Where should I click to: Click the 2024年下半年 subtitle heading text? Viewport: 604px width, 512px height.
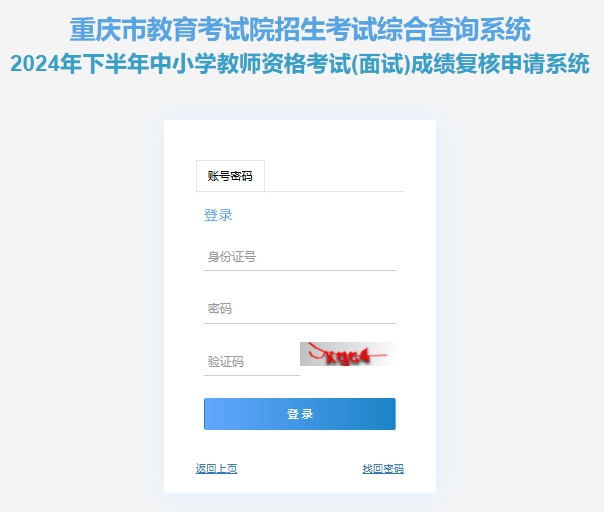(x=300, y=64)
